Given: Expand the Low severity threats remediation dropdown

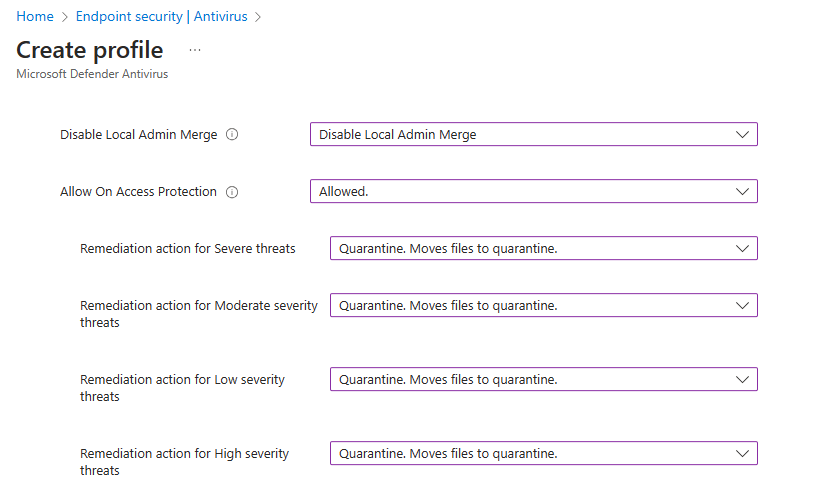Looking at the screenshot, I should pos(543,380).
